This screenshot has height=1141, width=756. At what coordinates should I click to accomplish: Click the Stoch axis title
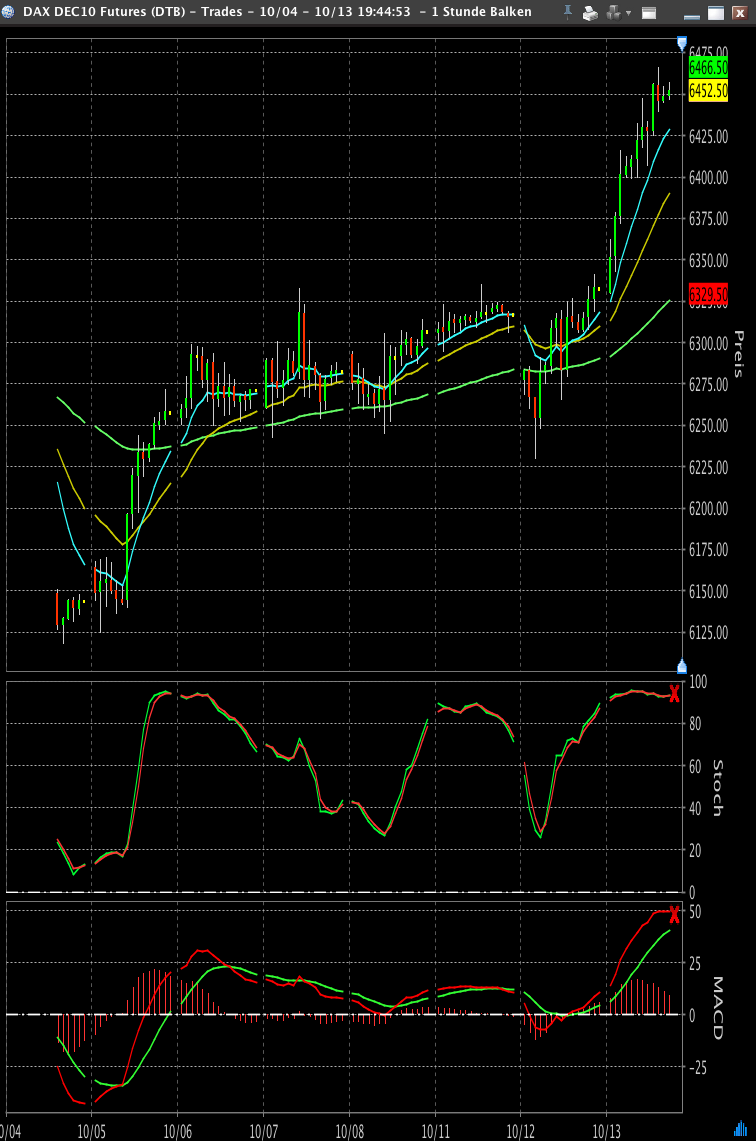click(717, 788)
